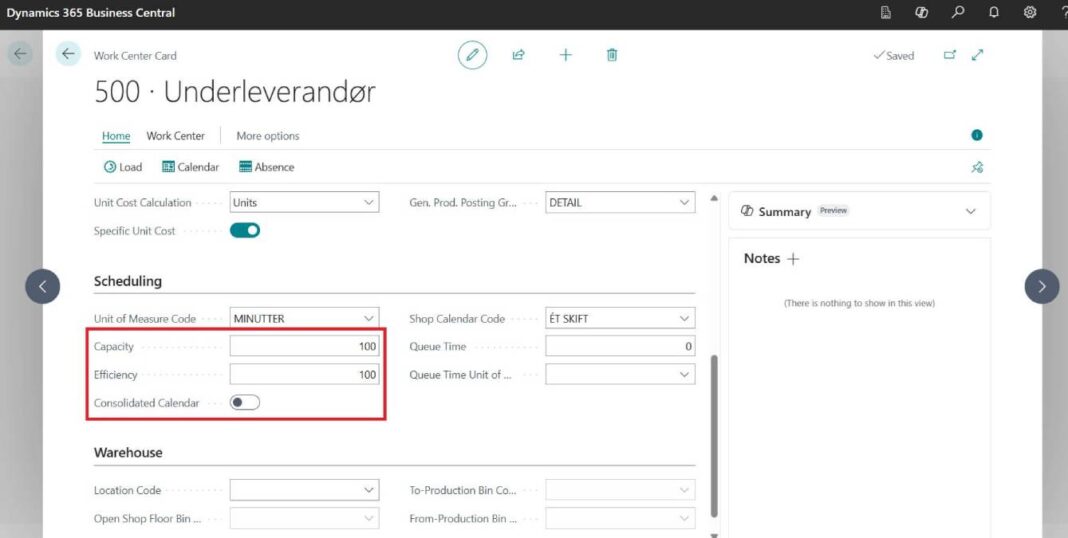Image resolution: width=1068 pixels, height=538 pixels.
Task: Enable Consolidated Calendar toggle
Action: tap(245, 403)
